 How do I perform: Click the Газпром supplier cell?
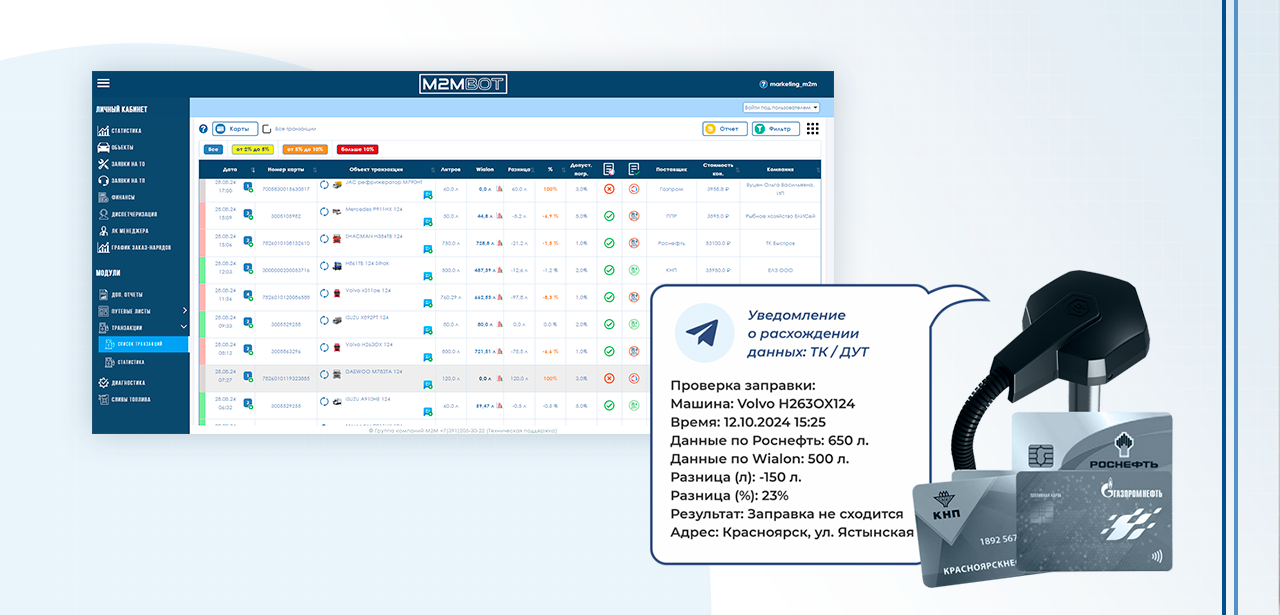pos(671,188)
